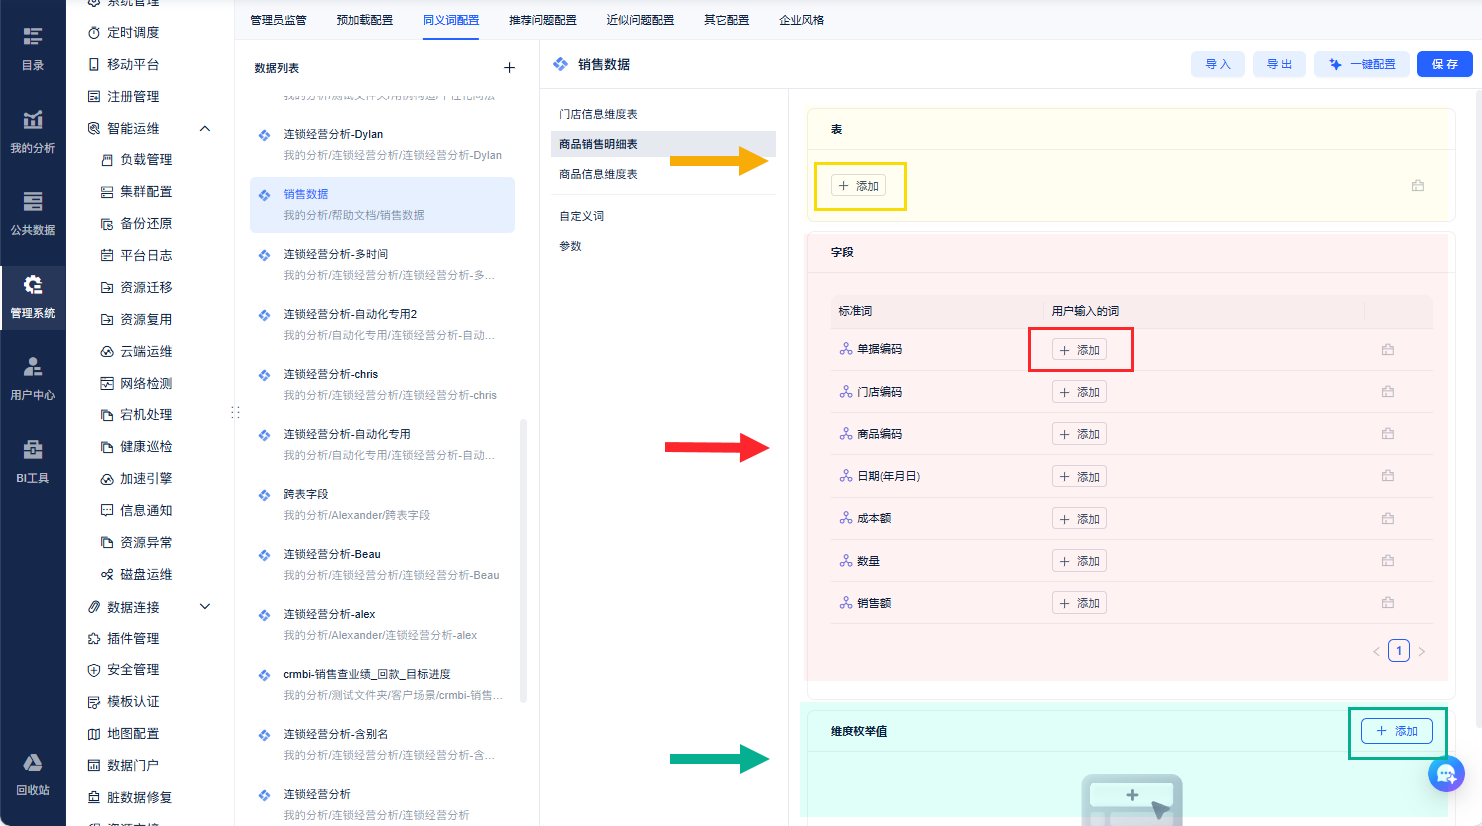Switch to the 近似问题配置 tab
This screenshot has width=1482, height=826.
point(640,20)
